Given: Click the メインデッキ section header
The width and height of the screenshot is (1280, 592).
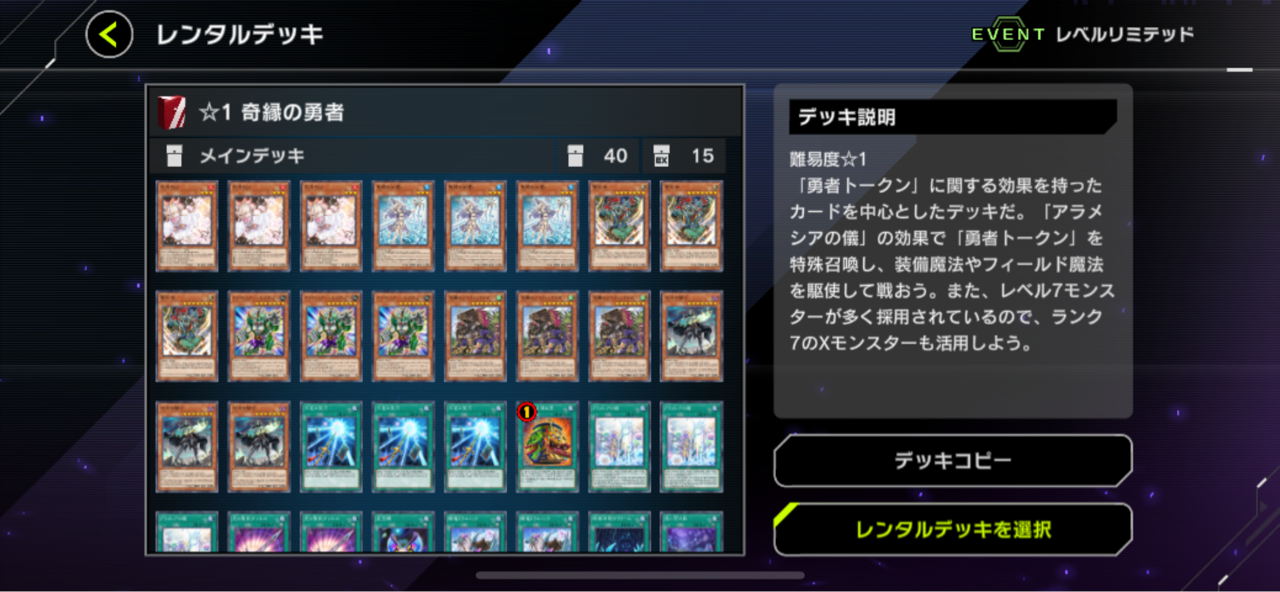Looking at the screenshot, I should 252,156.
